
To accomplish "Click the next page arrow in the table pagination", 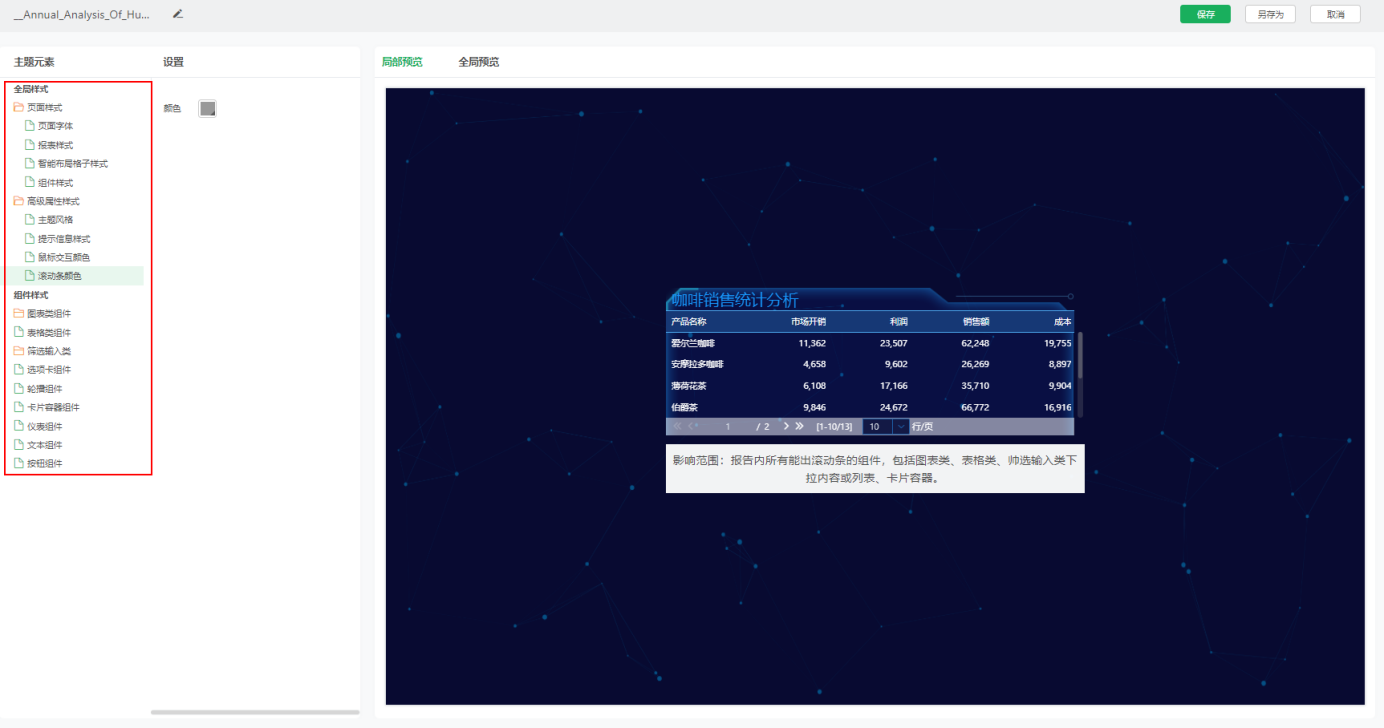I will 785,426.
